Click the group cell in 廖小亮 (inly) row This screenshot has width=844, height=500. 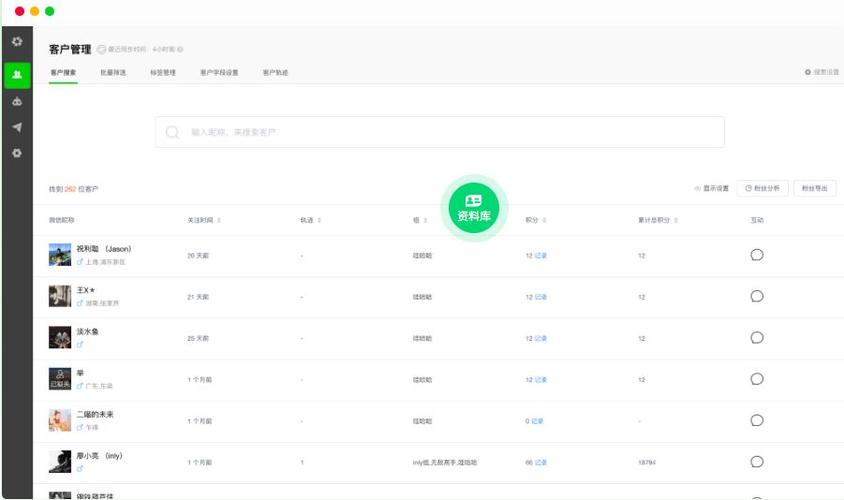point(445,463)
